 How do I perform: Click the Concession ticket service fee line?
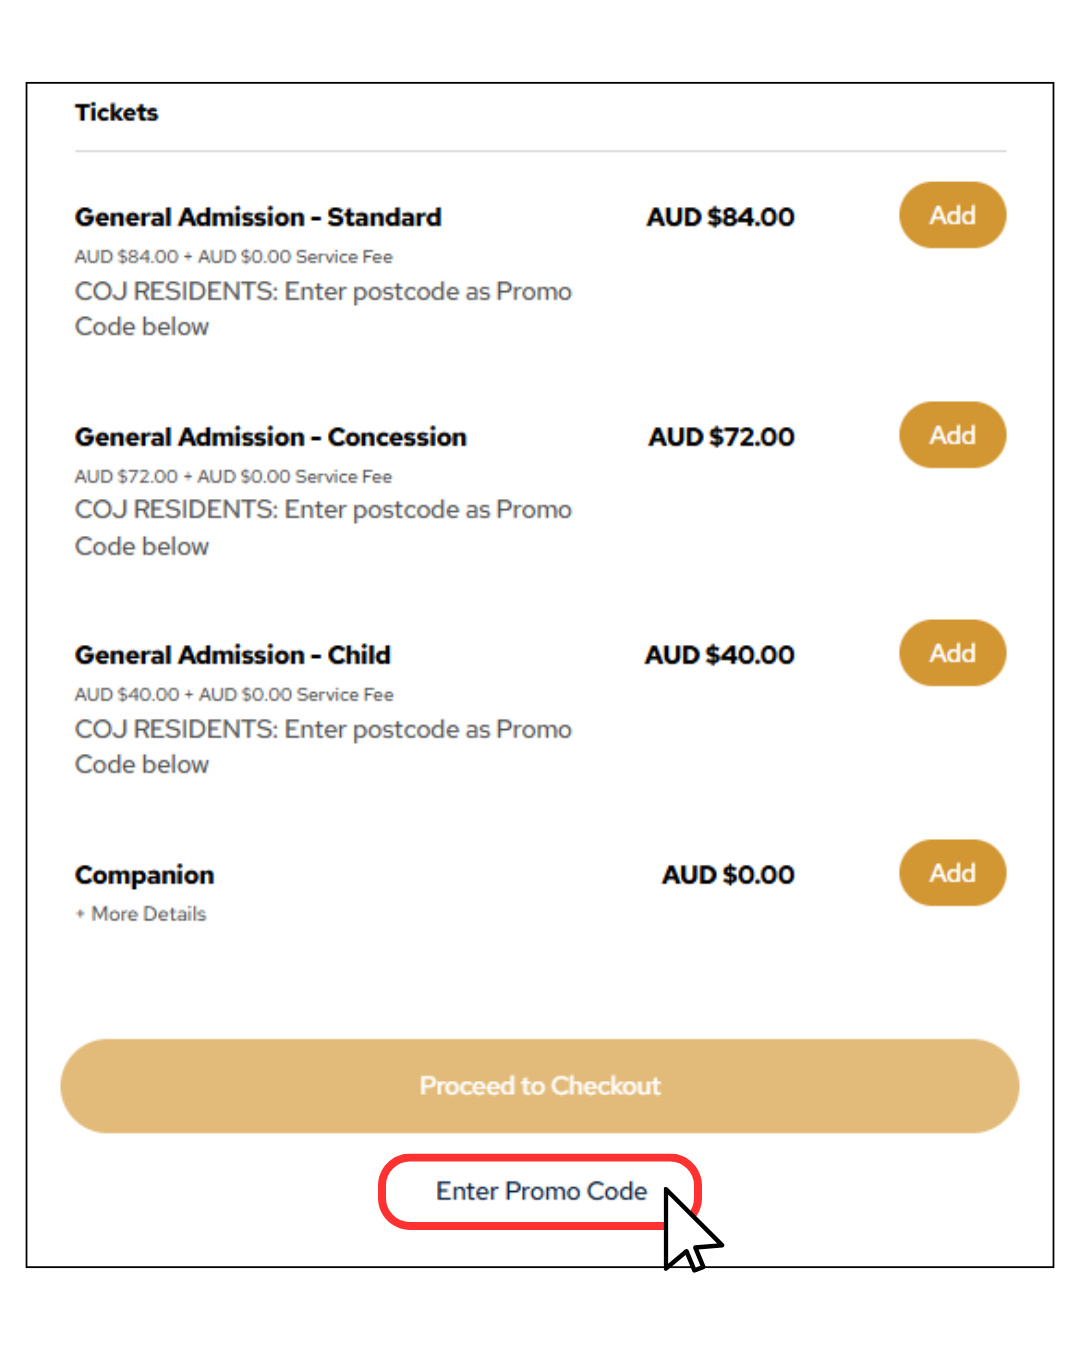[233, 477]
